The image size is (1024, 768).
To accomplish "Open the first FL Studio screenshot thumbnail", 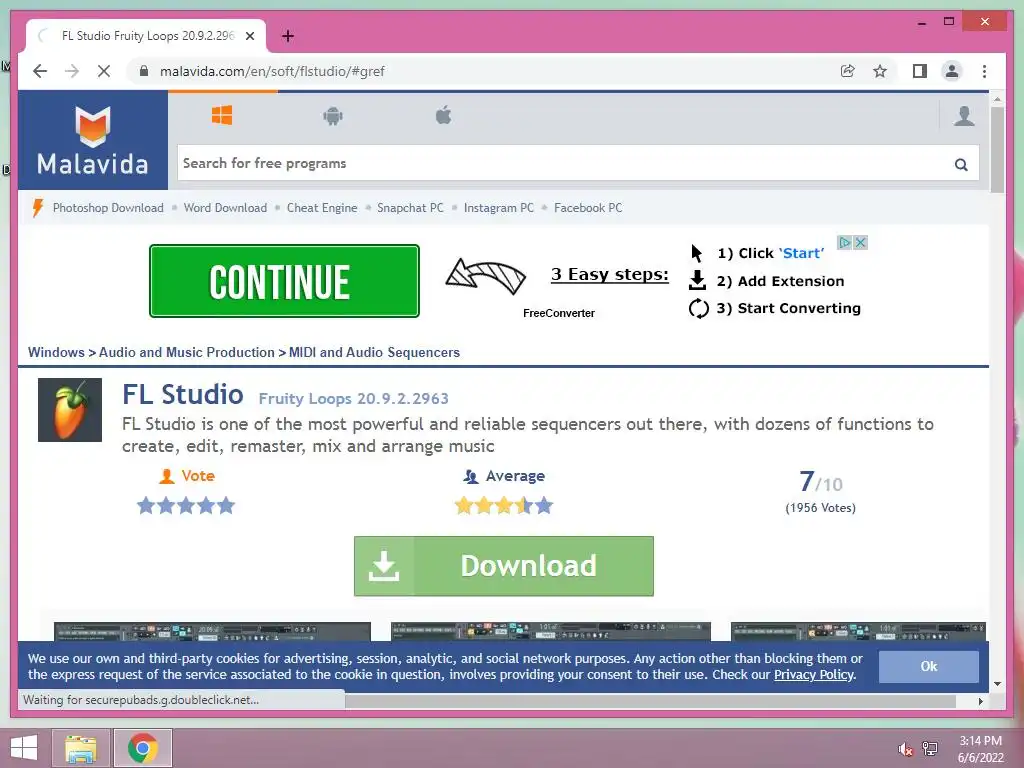I will point(212,632).
